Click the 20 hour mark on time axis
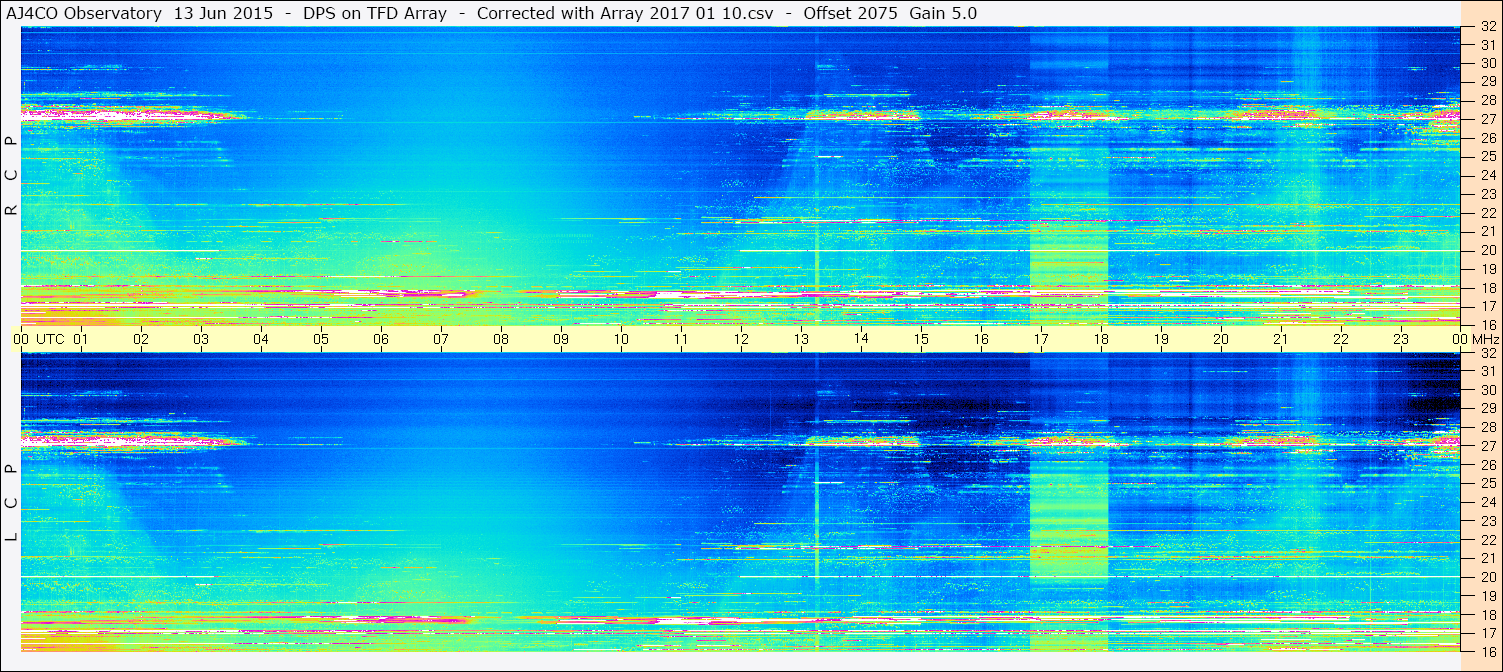This screenshot has height=672, width=1503. point(1221,339)
